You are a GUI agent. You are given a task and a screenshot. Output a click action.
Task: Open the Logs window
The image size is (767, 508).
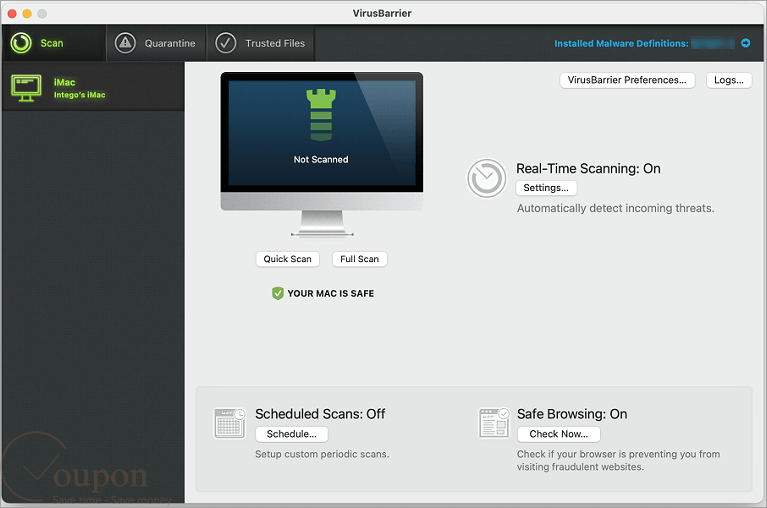[728, 80]
